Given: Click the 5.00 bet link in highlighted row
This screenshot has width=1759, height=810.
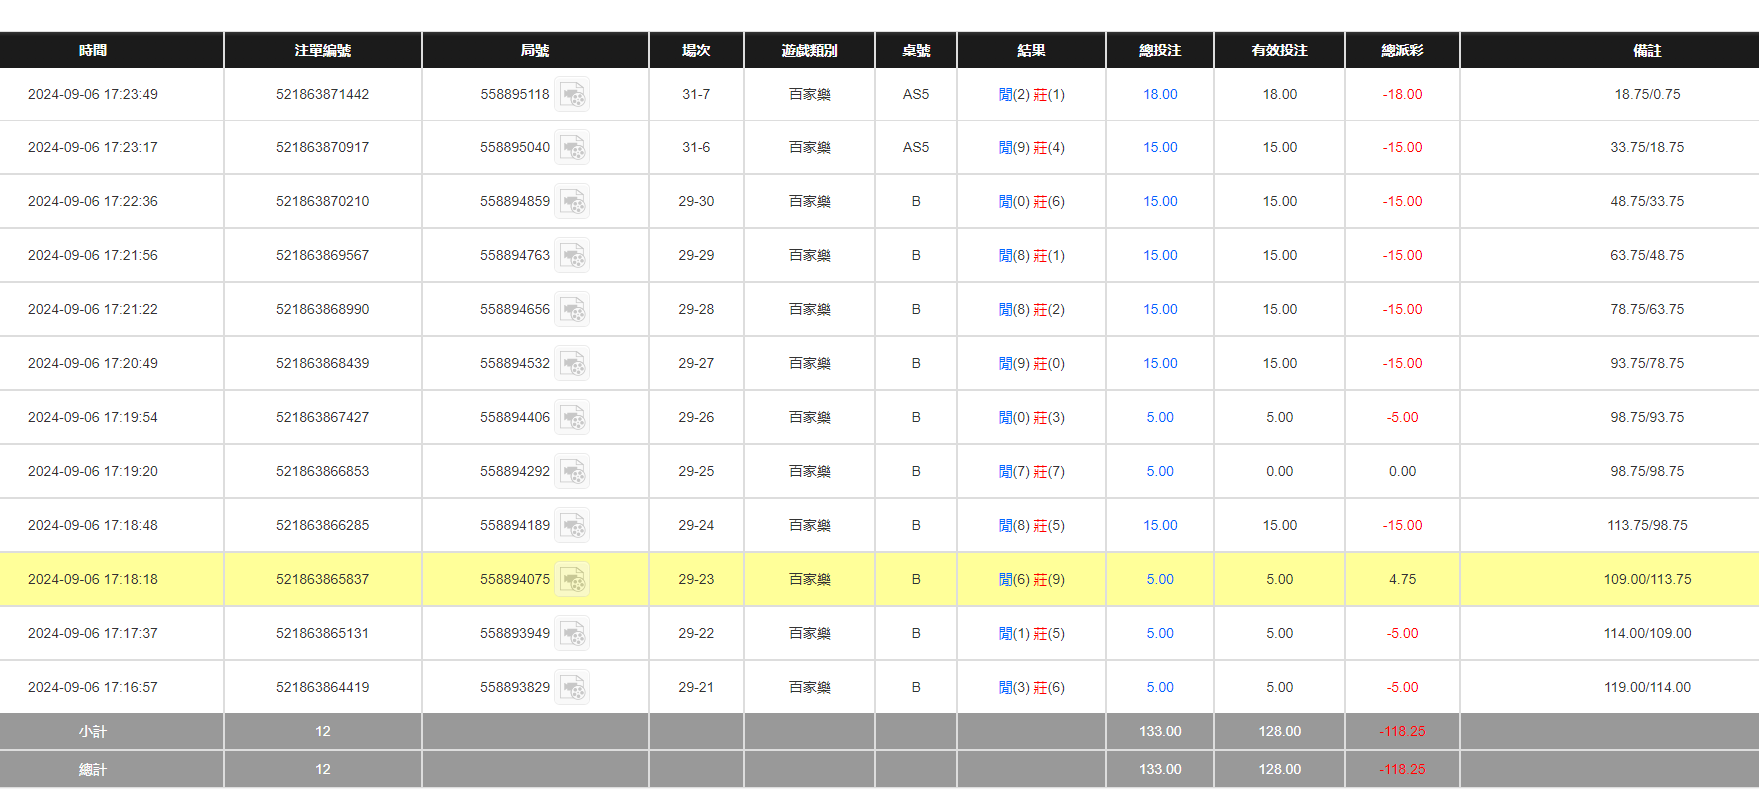Looking at the screenshot, I should [x=1160, y=580].
